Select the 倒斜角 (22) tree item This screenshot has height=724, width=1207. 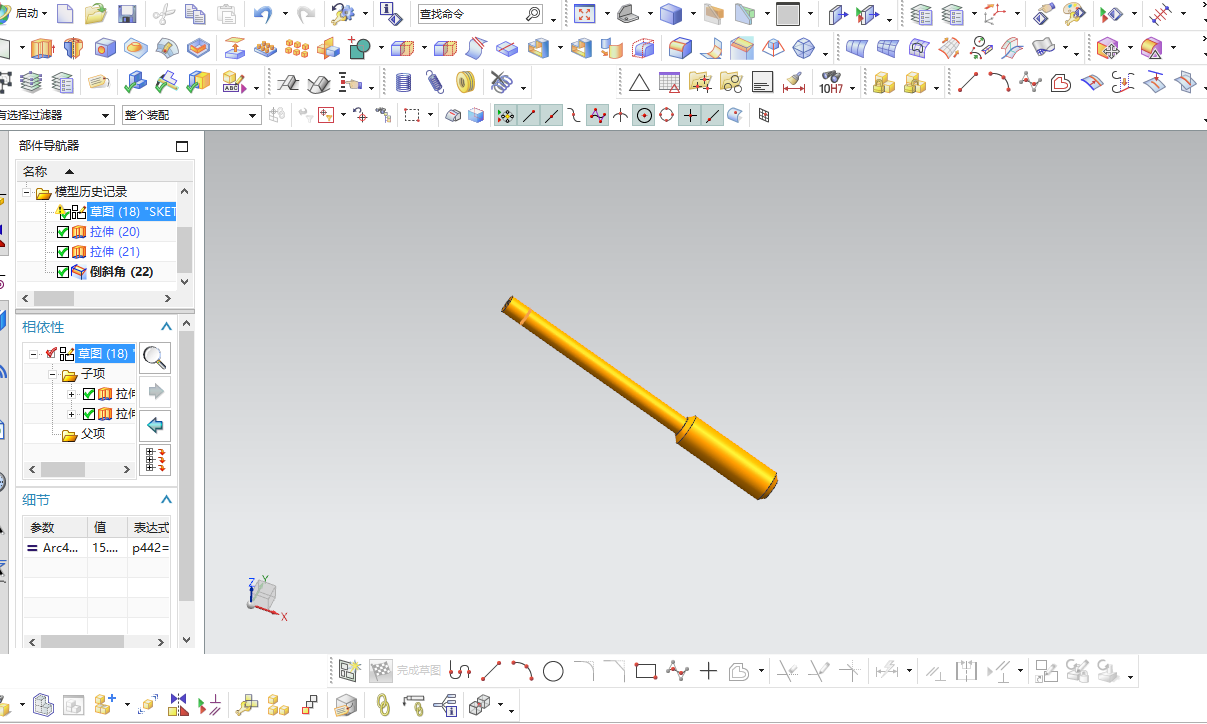[121, 272]
